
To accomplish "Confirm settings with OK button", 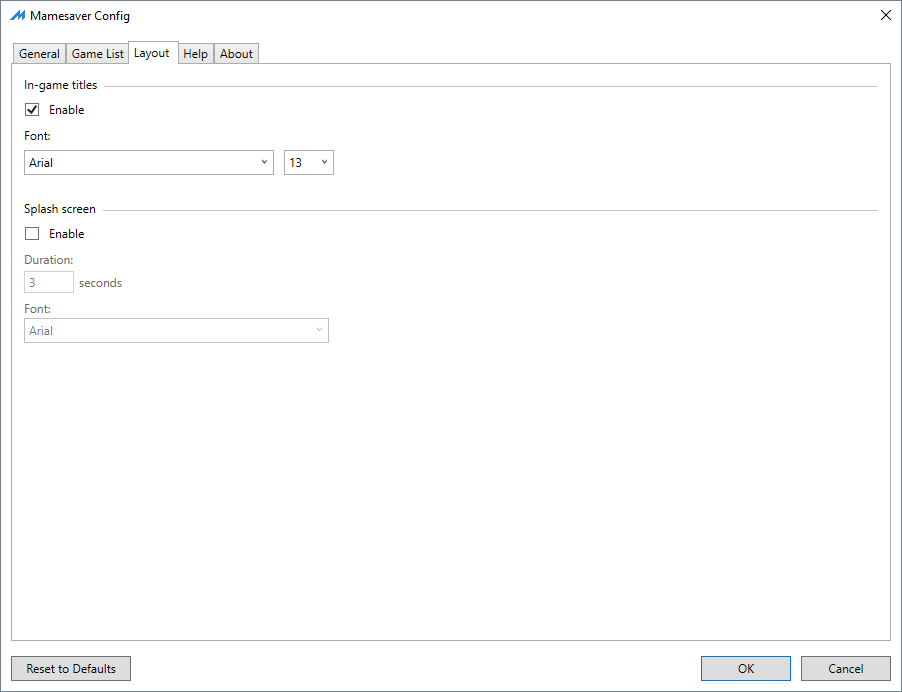I will tap(746, 668).
